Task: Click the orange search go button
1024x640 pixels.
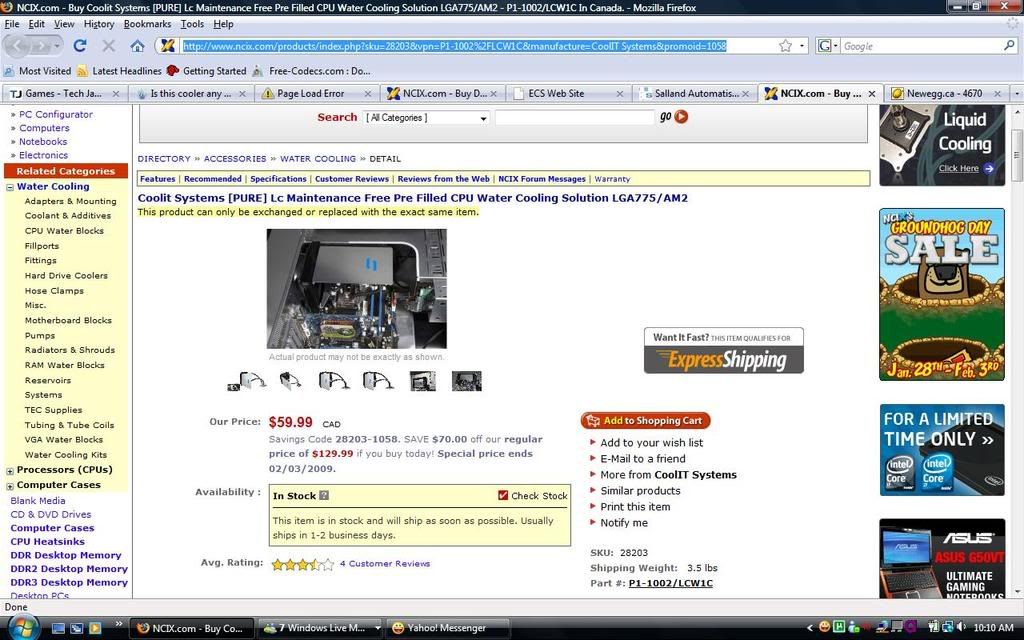Action: tap(681, 117)
